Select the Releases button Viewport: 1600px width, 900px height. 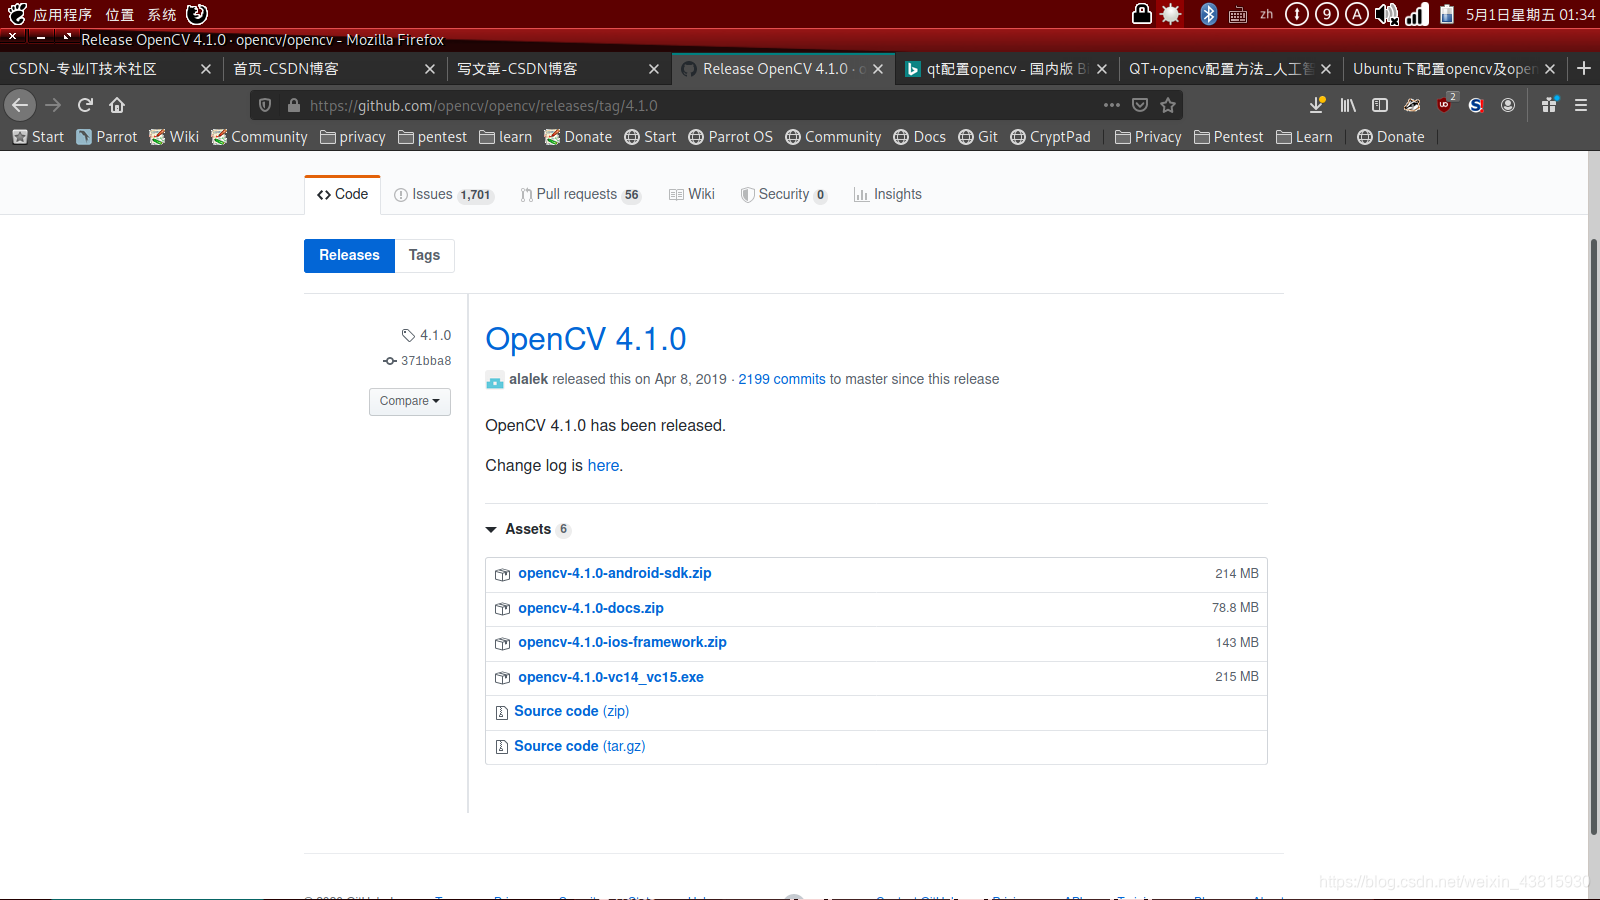[x=349, y=255]
